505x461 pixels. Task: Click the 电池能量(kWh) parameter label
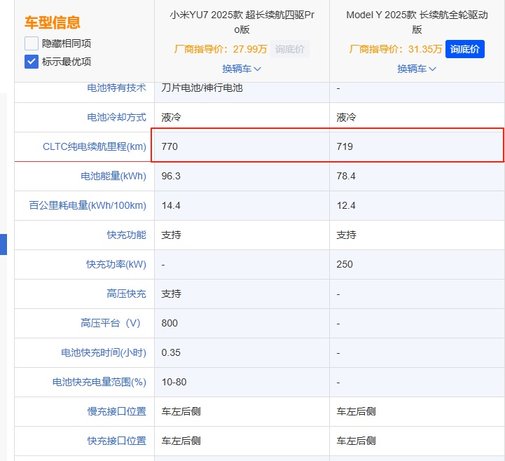[x=113, y=176]
